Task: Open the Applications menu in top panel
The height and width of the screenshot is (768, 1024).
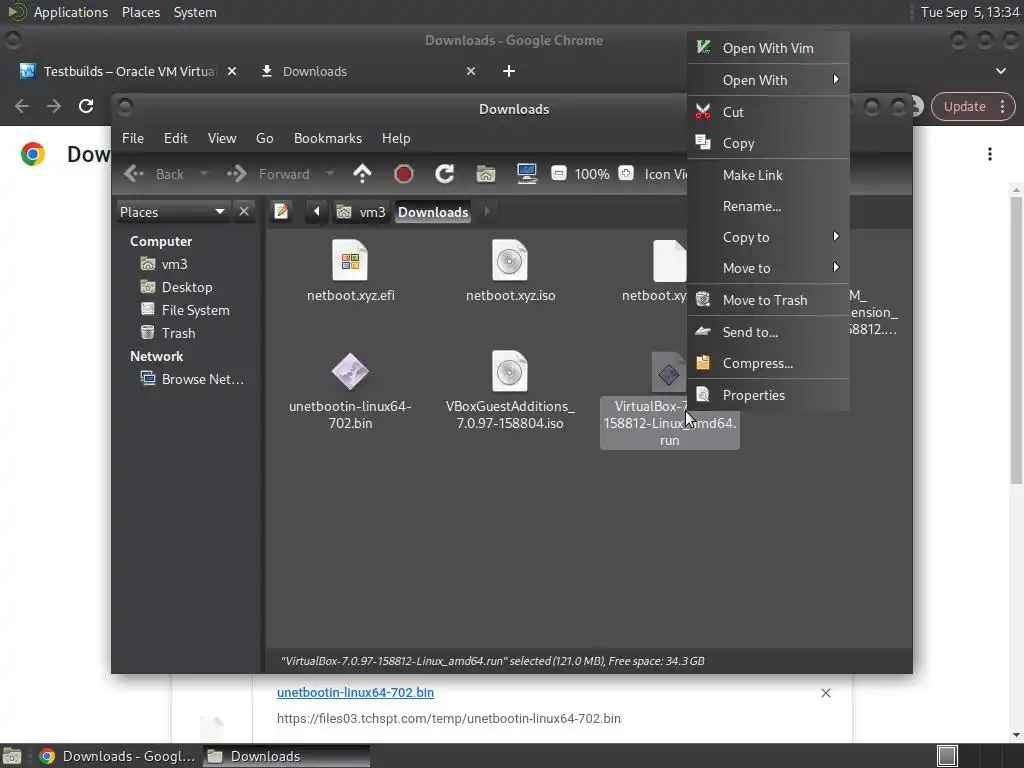Action: tap(71, 12)
